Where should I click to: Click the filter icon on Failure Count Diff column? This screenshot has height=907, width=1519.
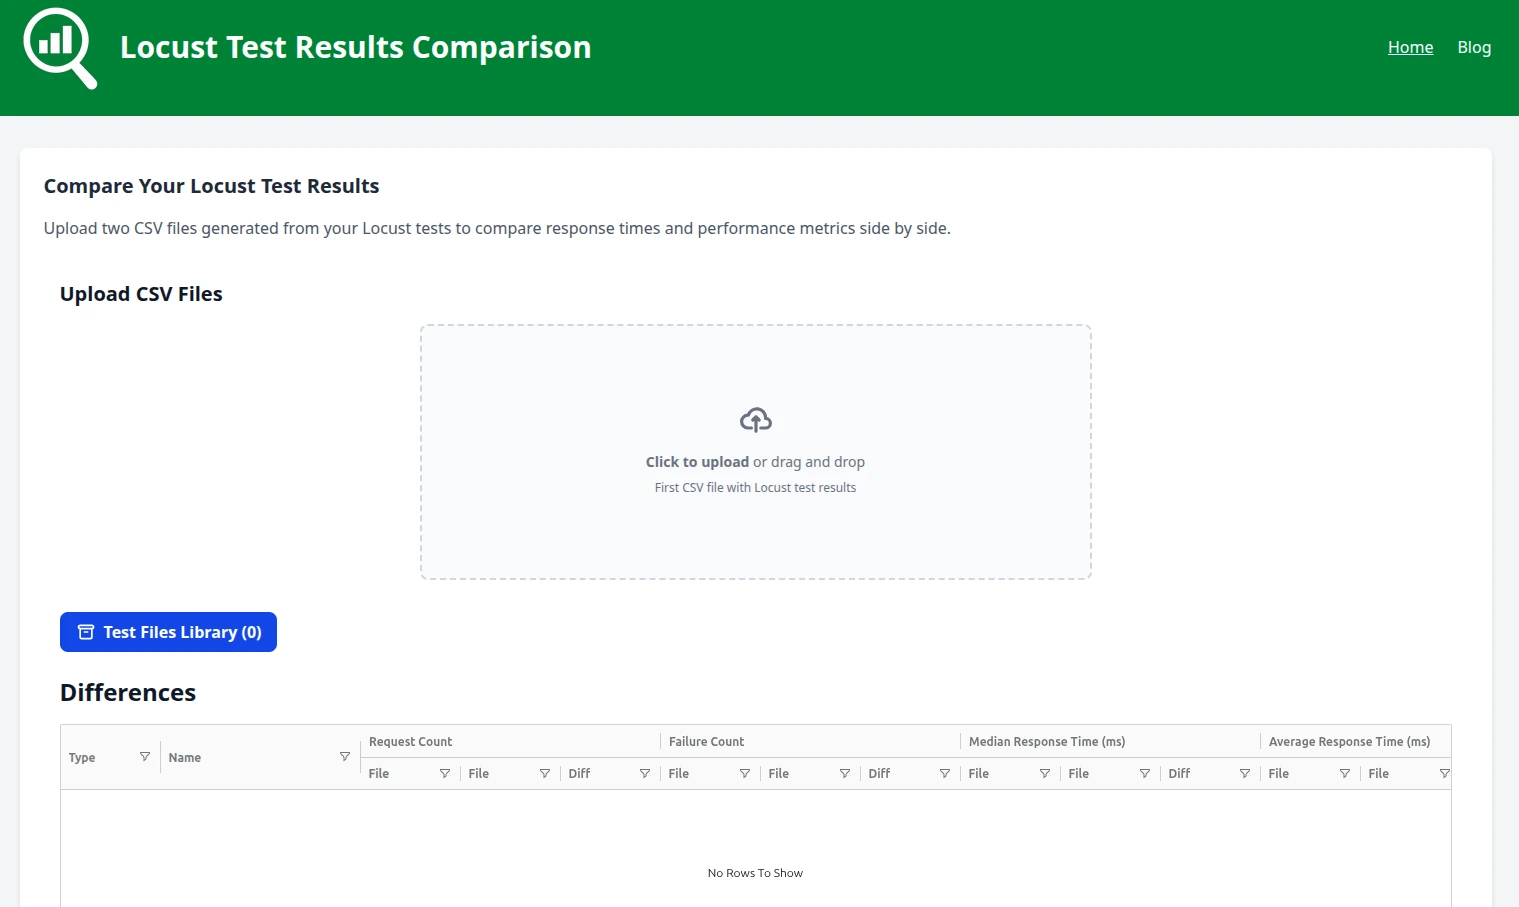(945, 773)
